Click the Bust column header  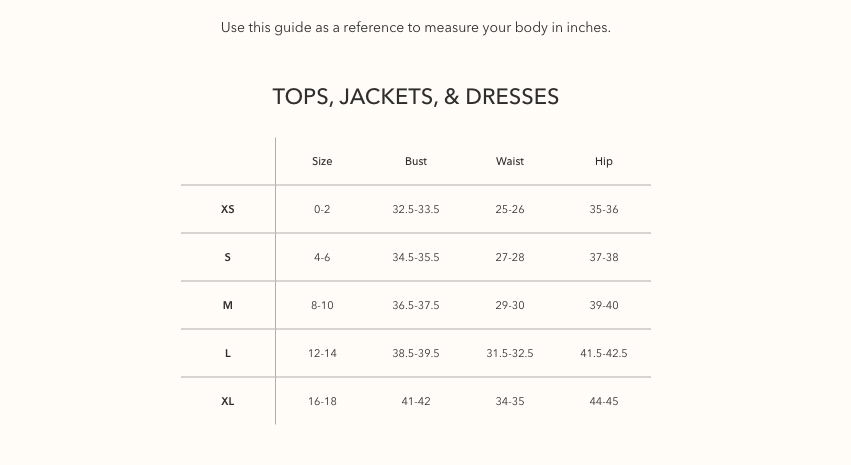416,161
